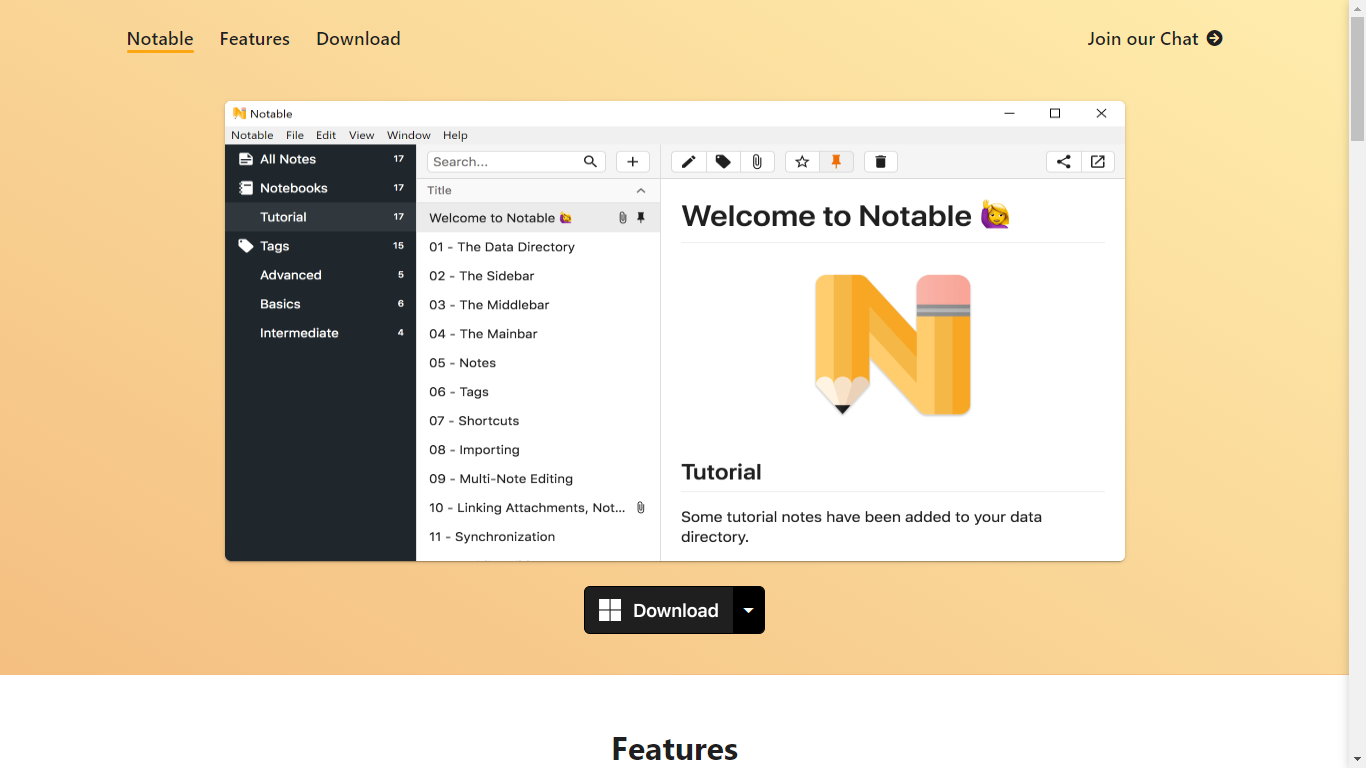Click the trash delete note icon
The image size is (1366, 768).
pos(880,162)
